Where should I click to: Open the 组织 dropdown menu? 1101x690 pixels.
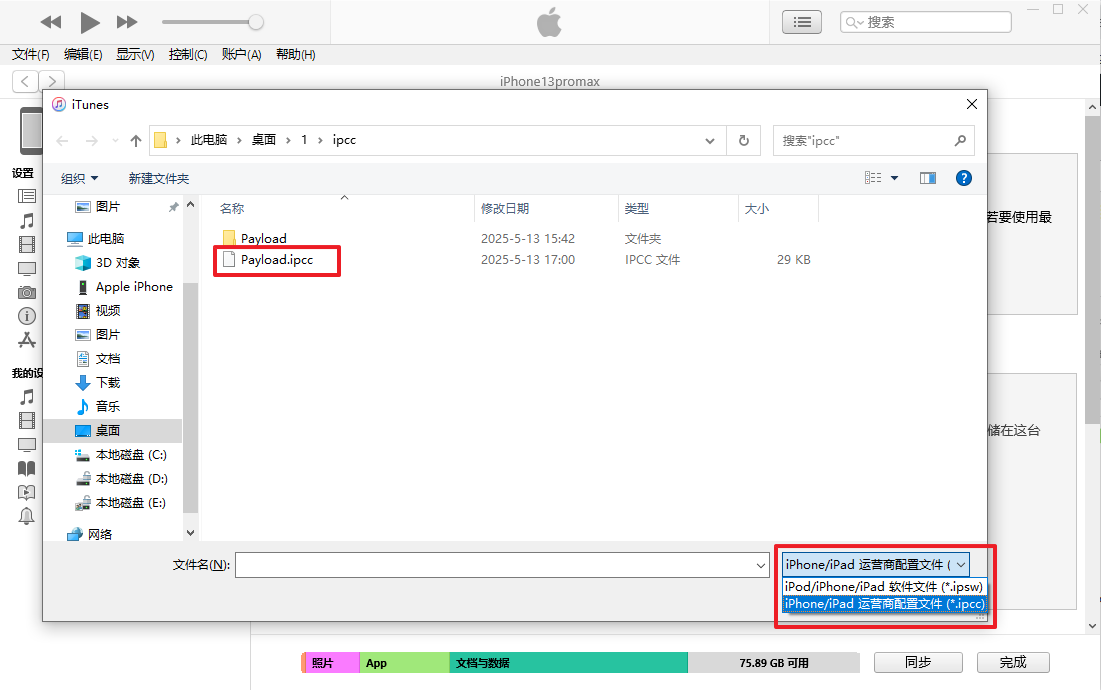click(79, 179)
